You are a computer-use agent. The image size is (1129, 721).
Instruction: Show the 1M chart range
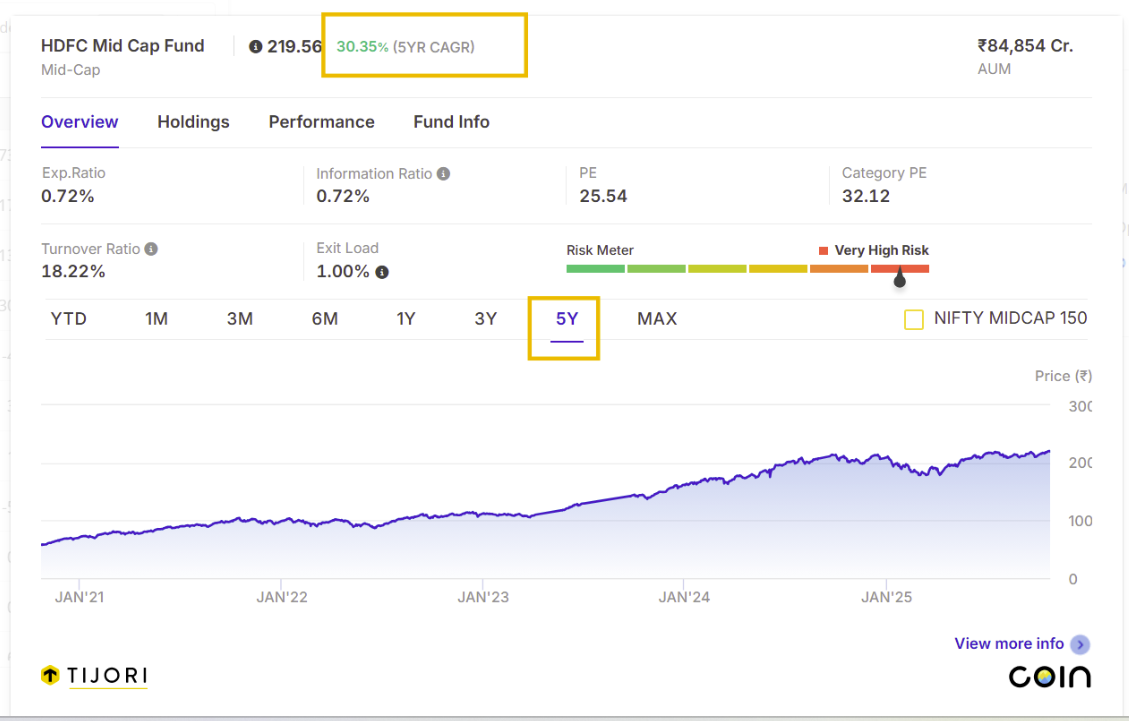(156, 319)
